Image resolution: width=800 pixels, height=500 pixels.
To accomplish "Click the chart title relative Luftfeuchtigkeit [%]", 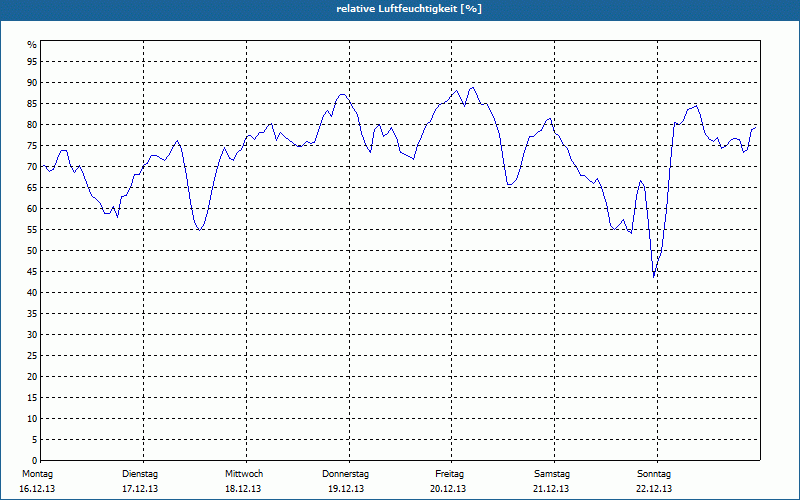I will coord(409,9).
